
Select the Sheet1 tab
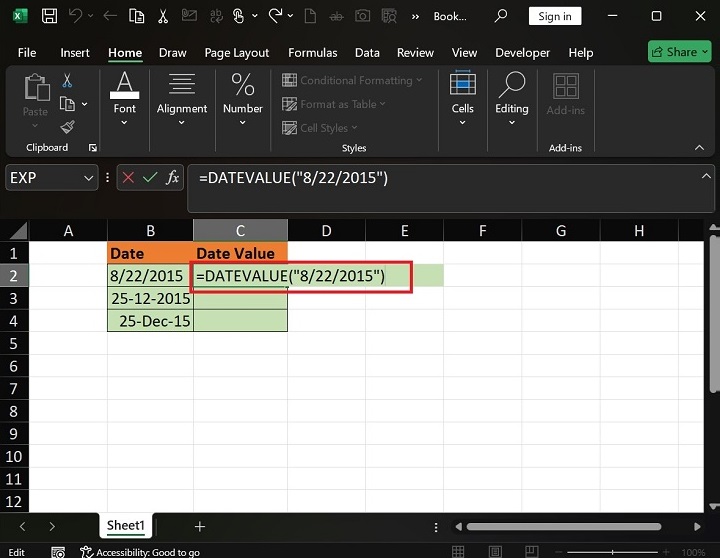[125, 525]
